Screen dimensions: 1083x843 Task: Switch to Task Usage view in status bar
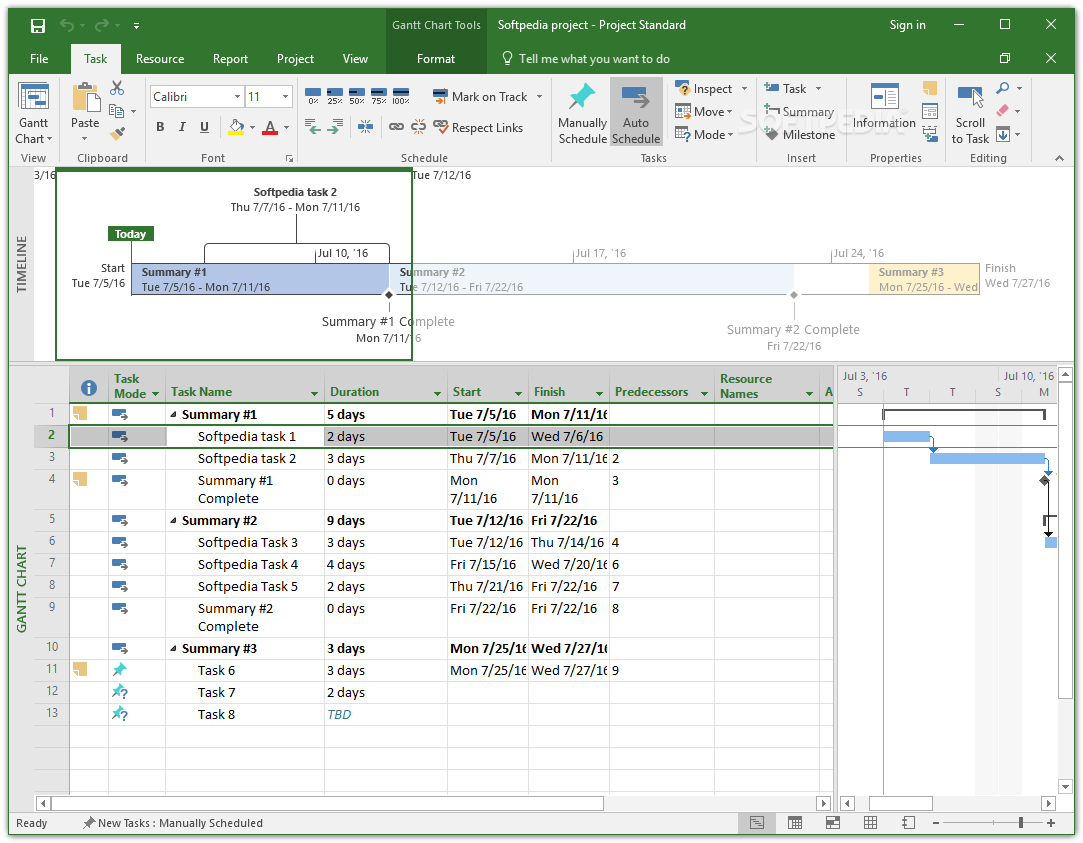[x=795, y=823]
